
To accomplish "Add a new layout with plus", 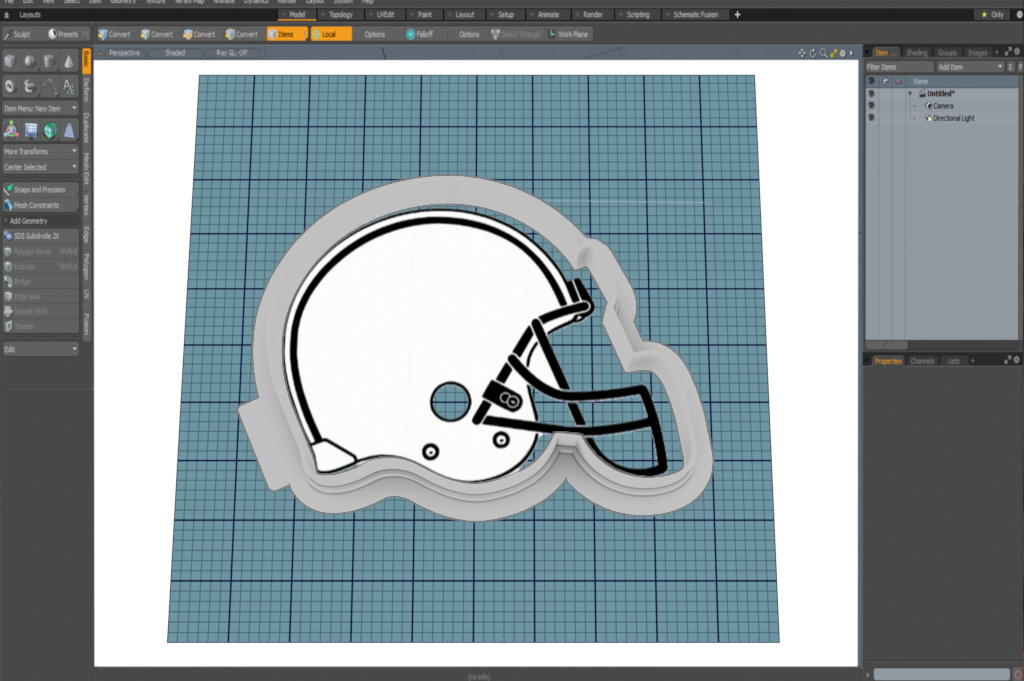I will pyautogui.click(x=737, y=14).
